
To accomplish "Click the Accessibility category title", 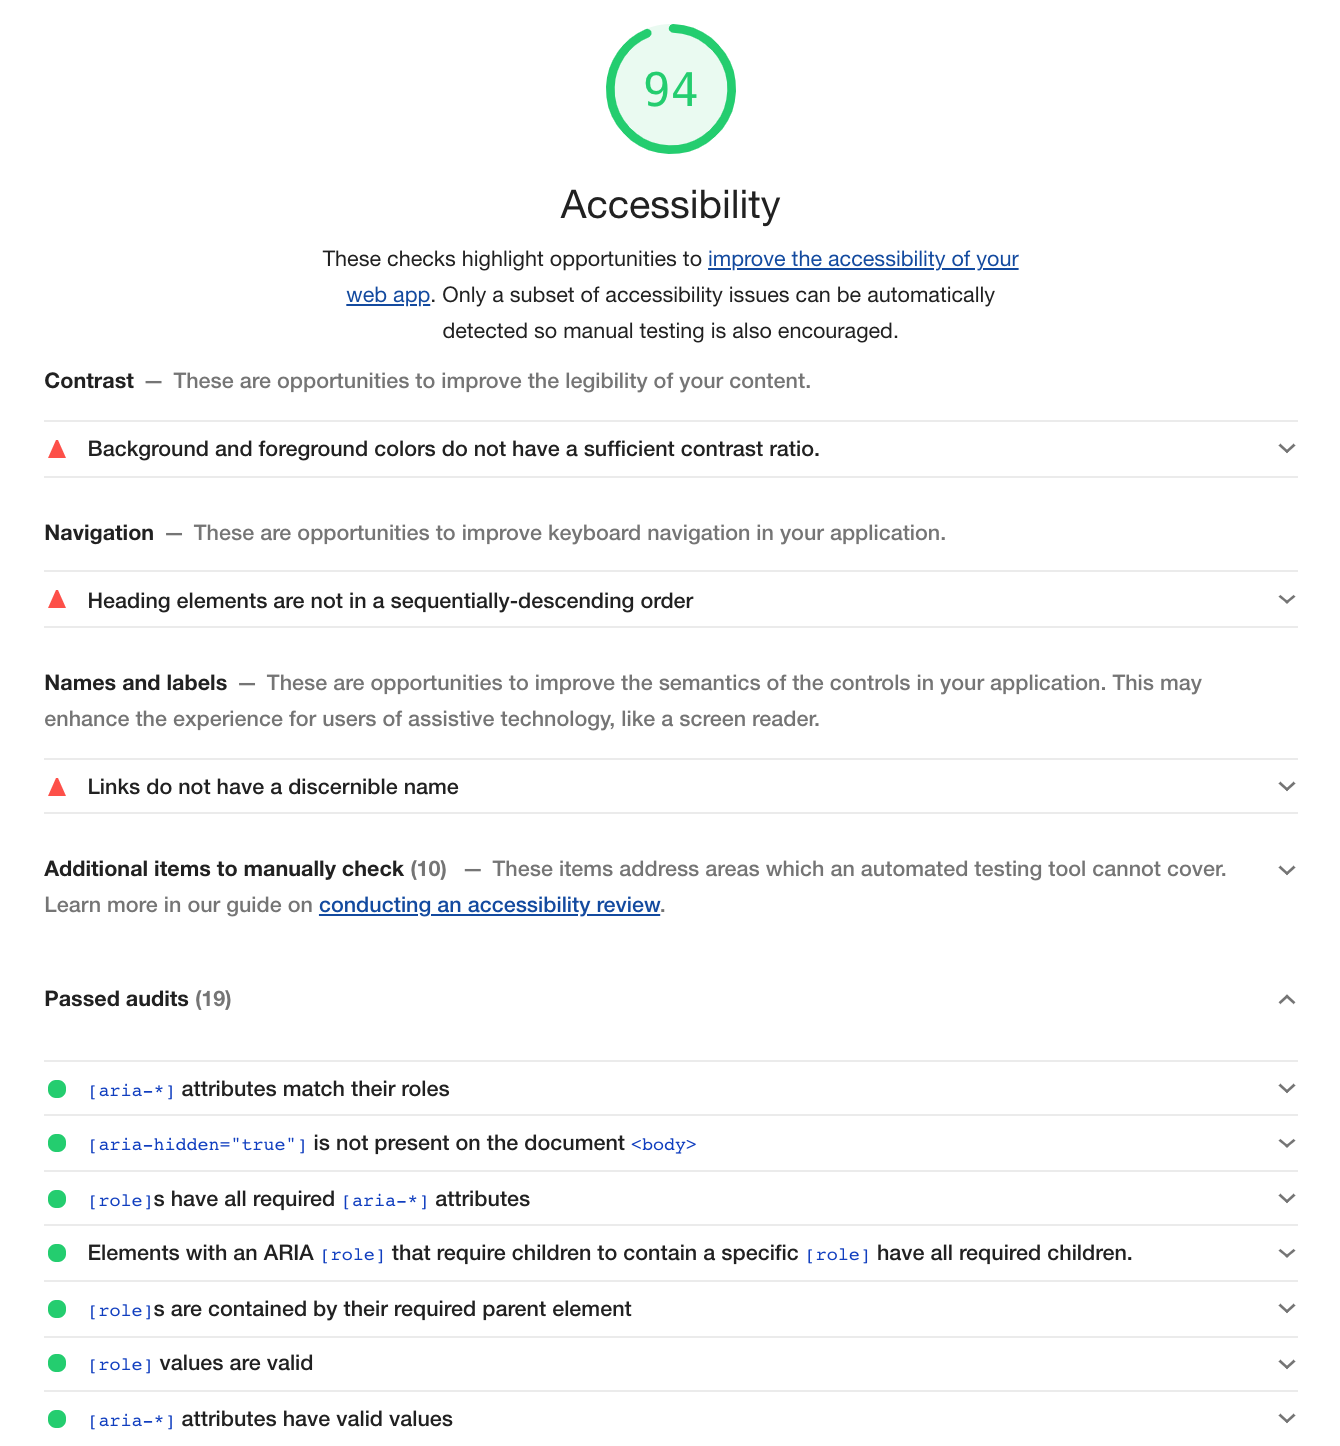I will [x=670, y=205].
